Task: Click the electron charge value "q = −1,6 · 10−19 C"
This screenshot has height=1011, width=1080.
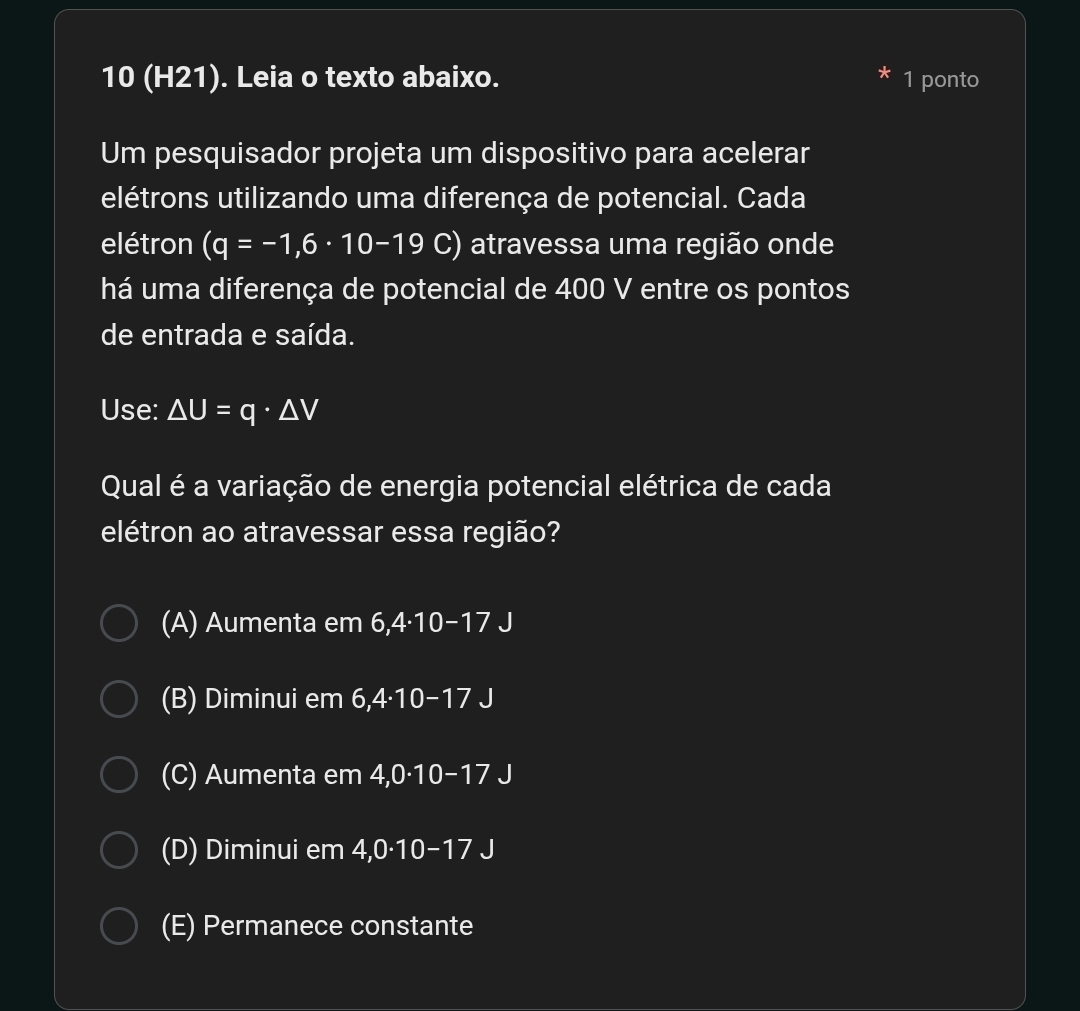Action: [332, 244]
